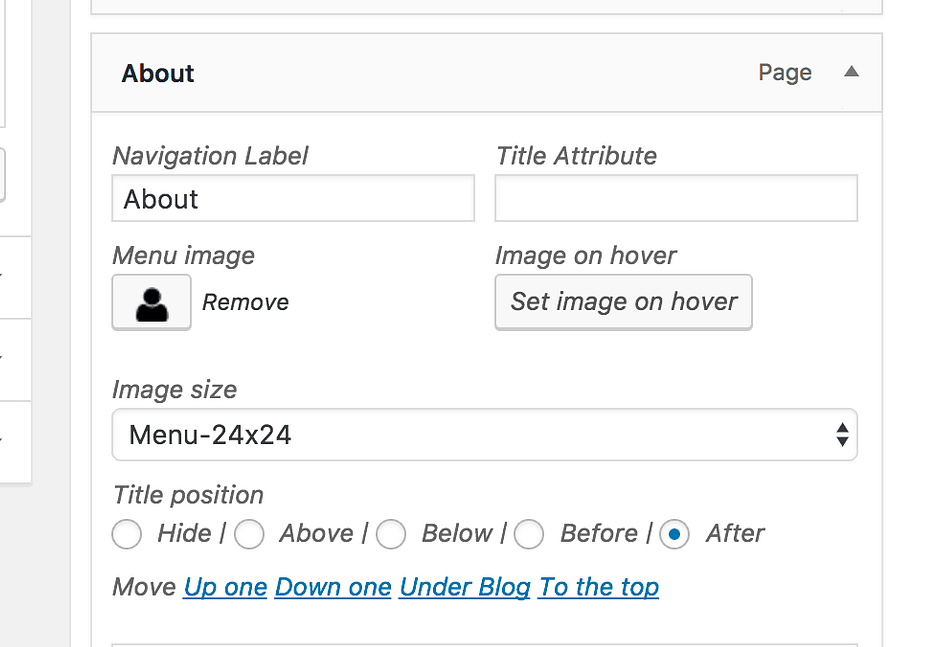Select "Hide" title position

(x=127, y=535)
